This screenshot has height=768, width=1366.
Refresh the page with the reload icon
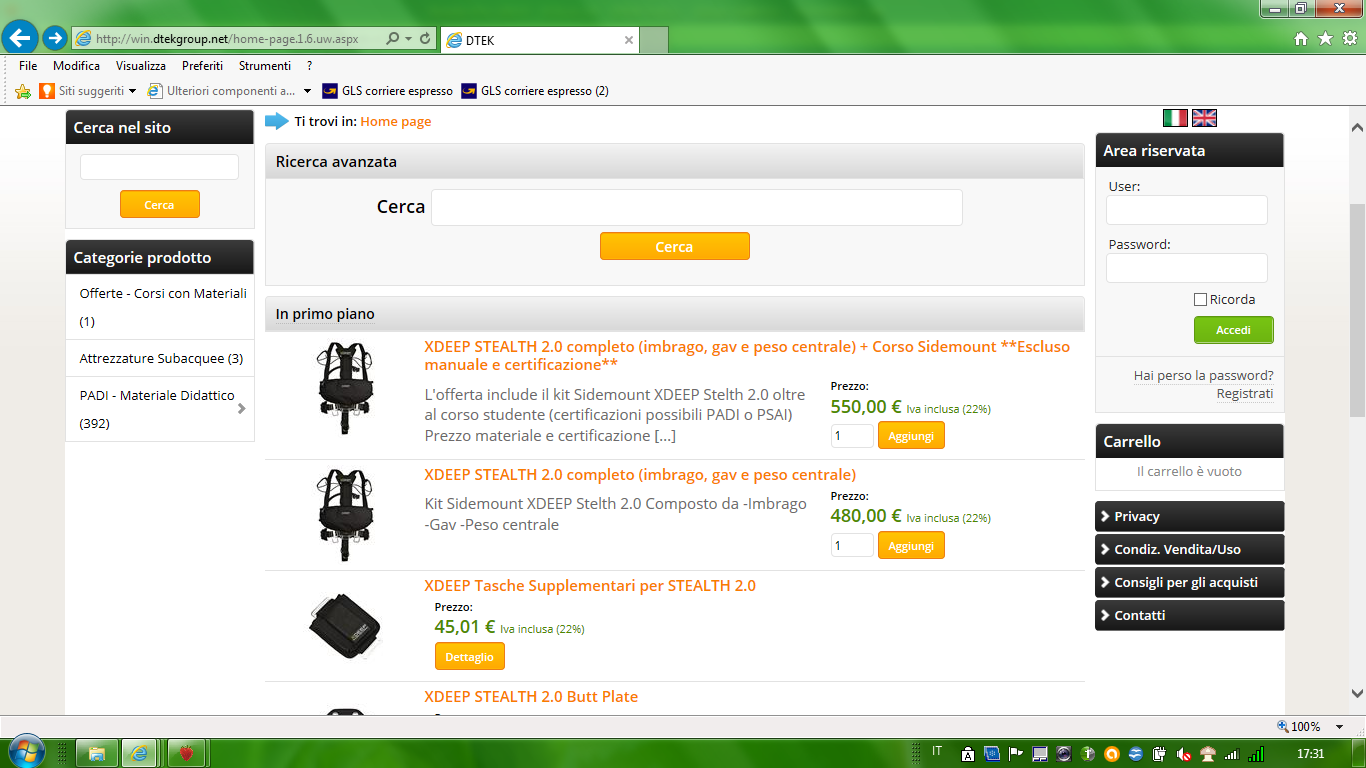pyautogui.click(x=426, y=39)
